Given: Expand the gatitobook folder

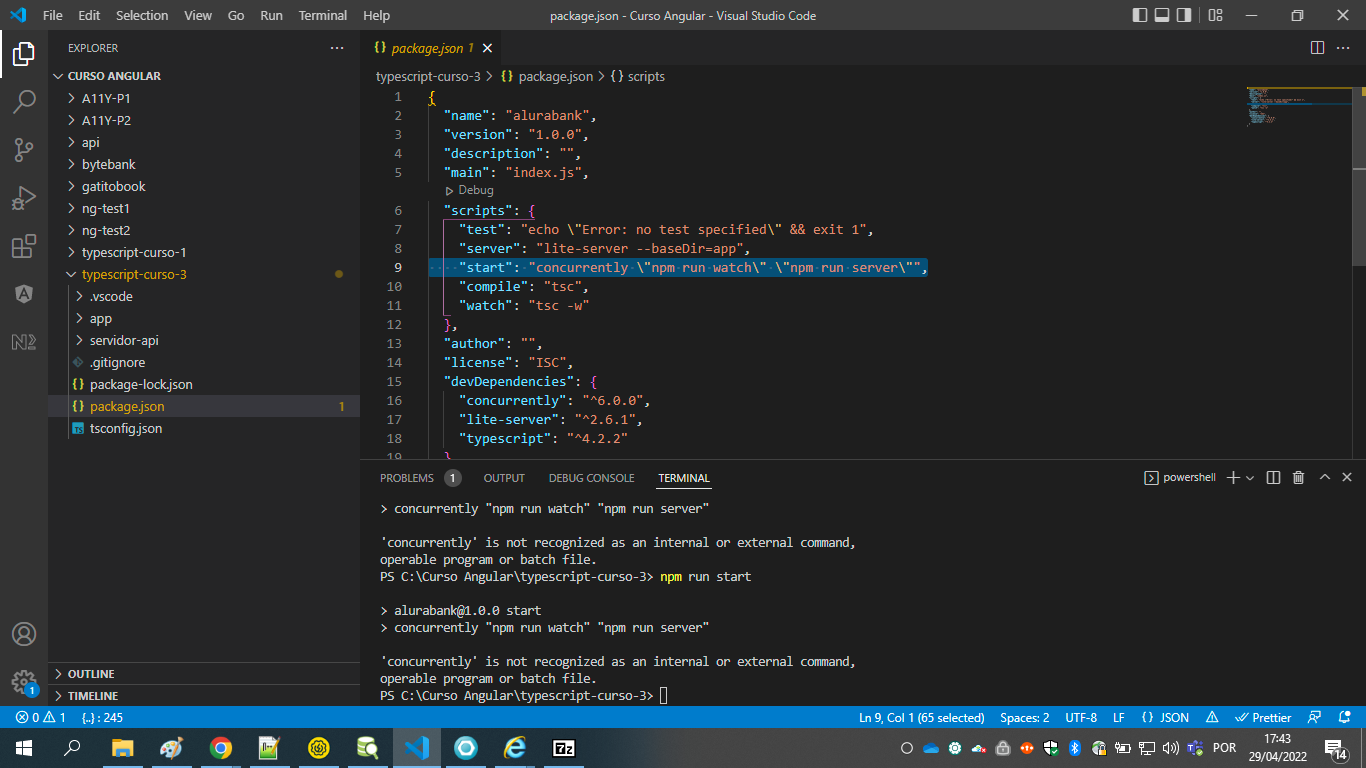Looking at the screenshot, I should [x=204, y=186].
